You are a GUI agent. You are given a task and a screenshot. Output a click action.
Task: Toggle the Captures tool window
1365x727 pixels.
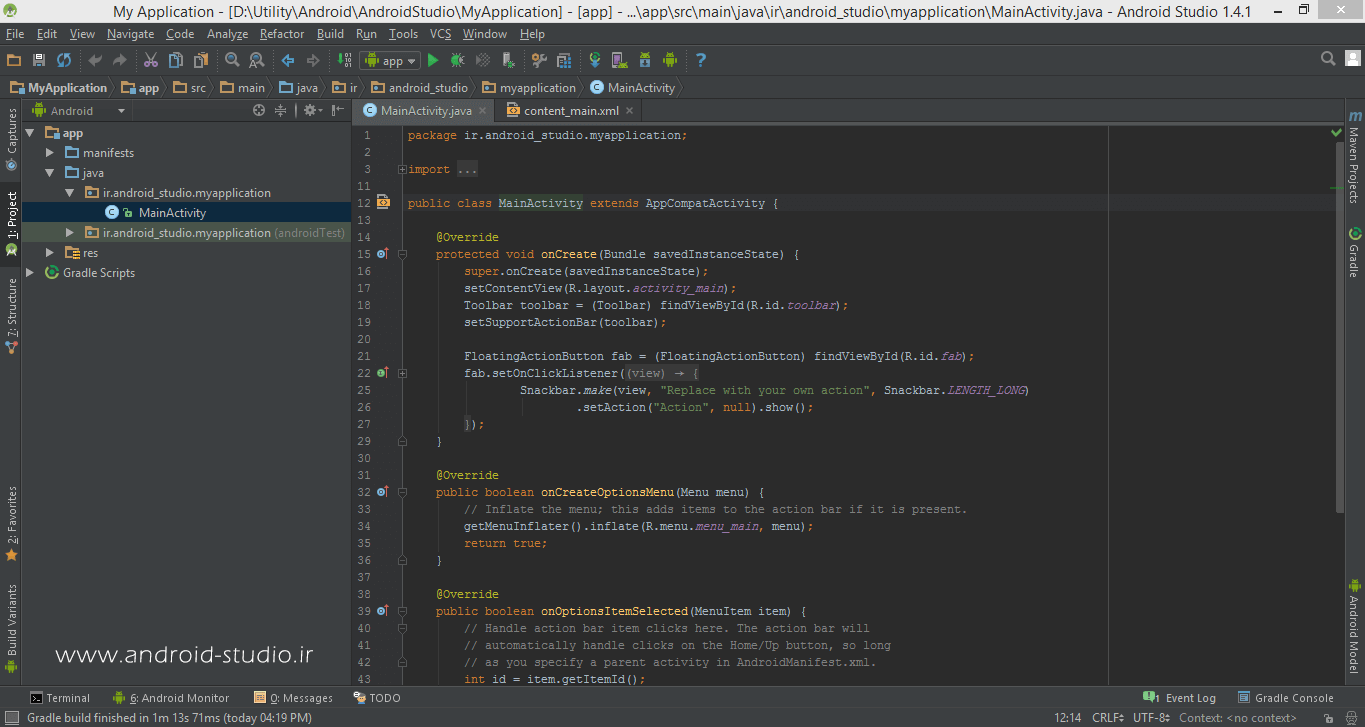[x=11, y=140]
